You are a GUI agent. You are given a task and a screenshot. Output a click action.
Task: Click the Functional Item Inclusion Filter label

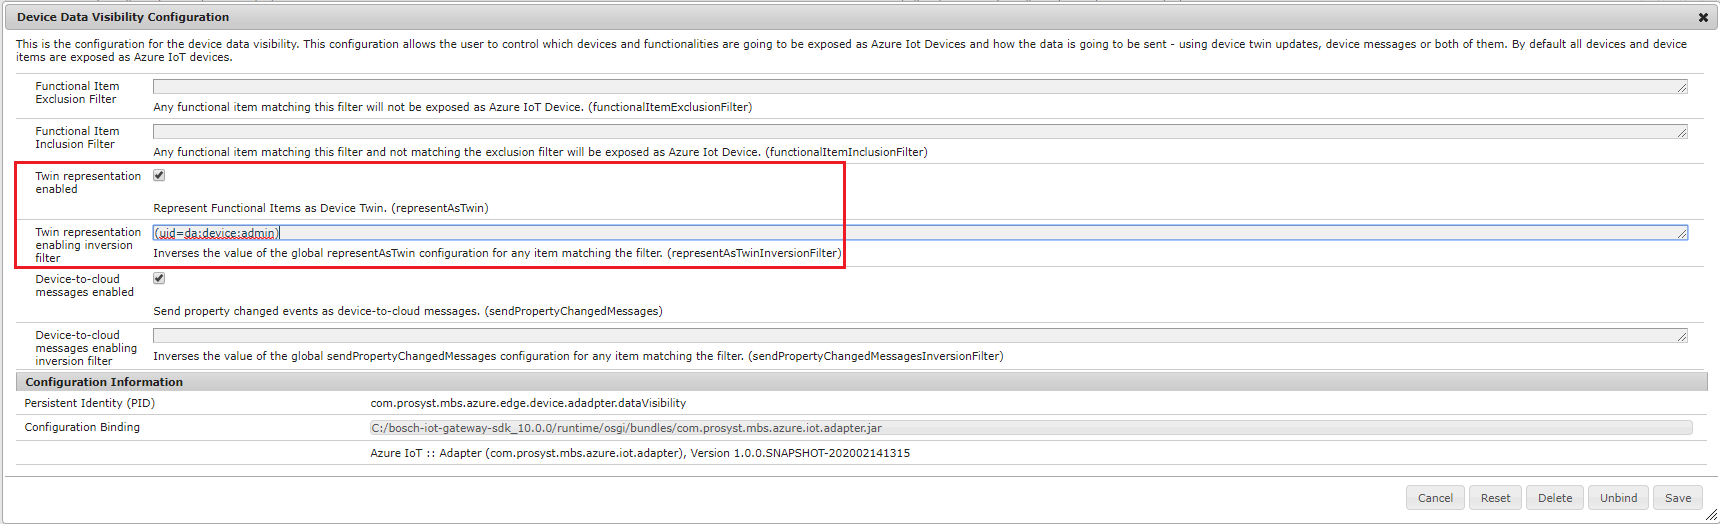(77, 138)
